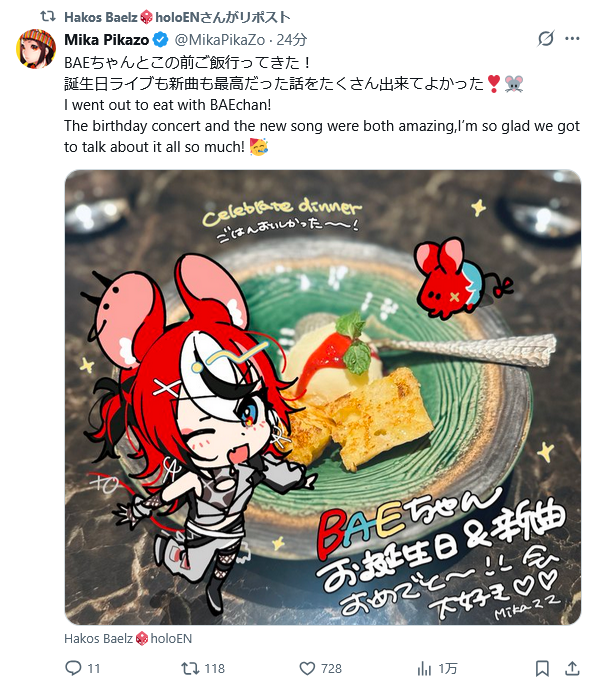Share the post via the upload icon
Viewport: 598px width, 690px height.
572,668
